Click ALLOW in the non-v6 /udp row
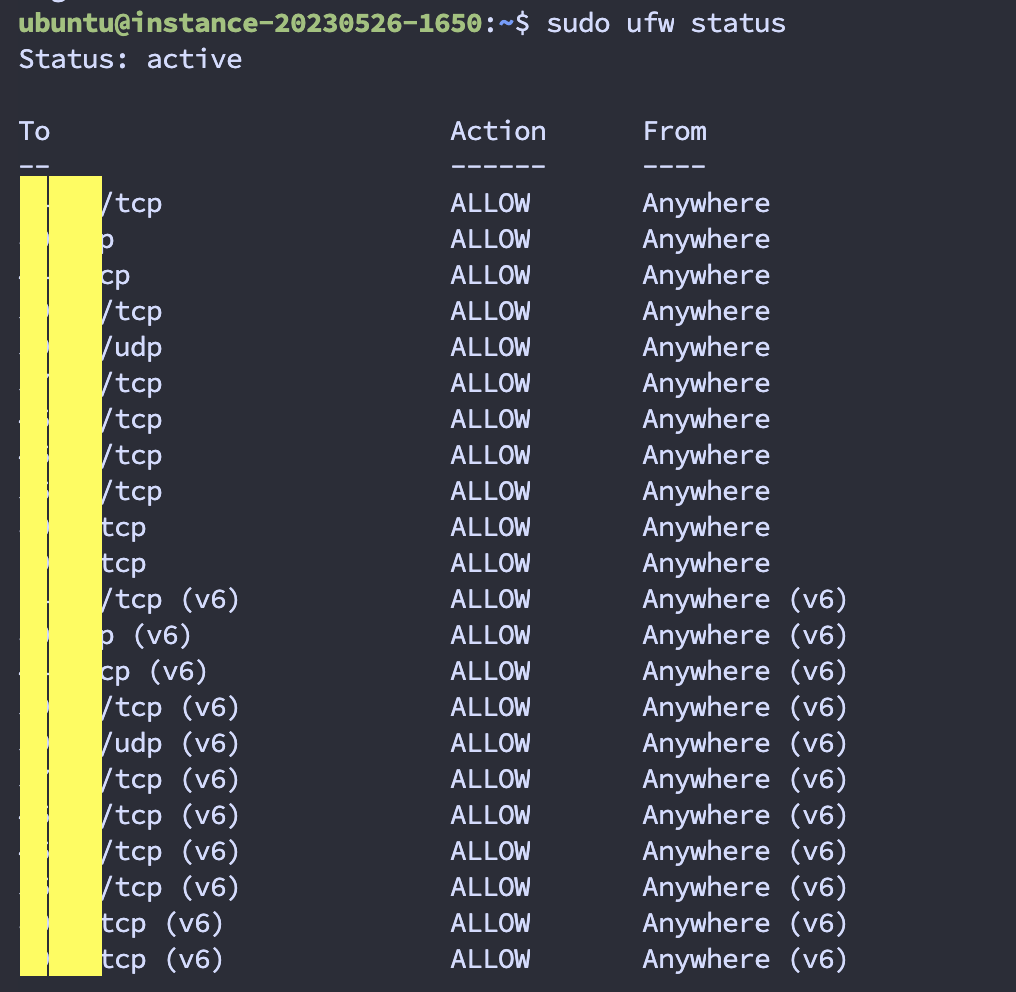 pos(490,347)
